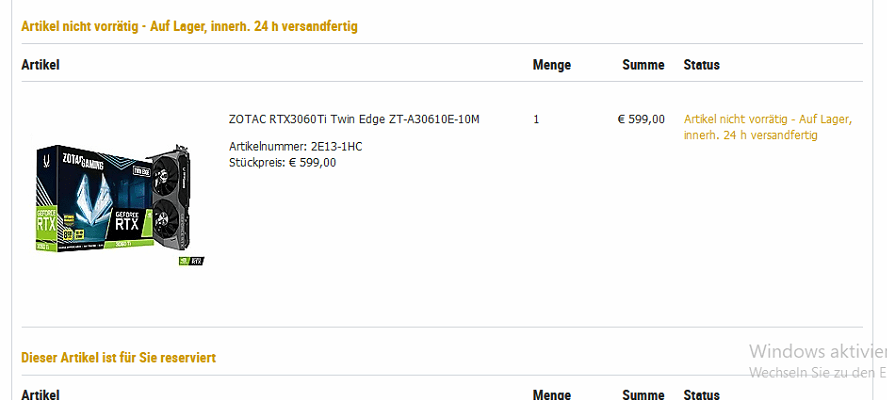Screen dimensions: 887x400
Task: Click the € 599,00 total in the Summe column
Action: coord(641,119)
